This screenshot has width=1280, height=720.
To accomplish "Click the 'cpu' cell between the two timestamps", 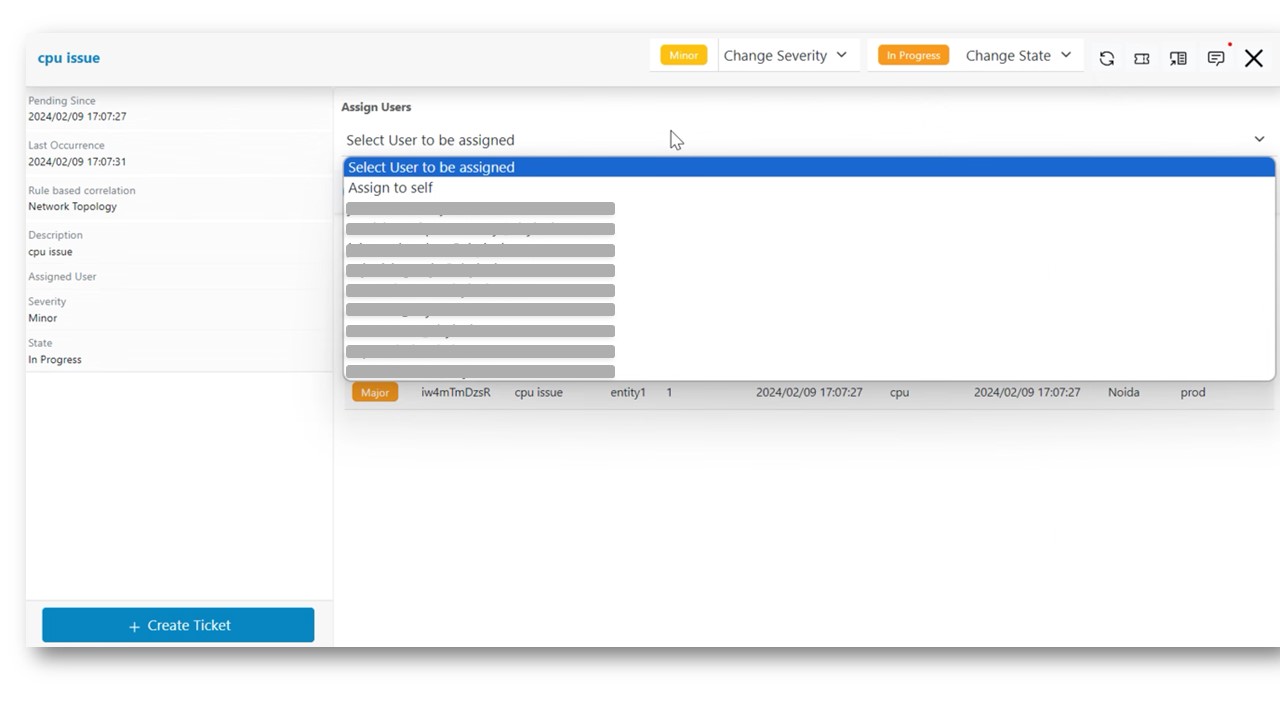I will [899, 393].
